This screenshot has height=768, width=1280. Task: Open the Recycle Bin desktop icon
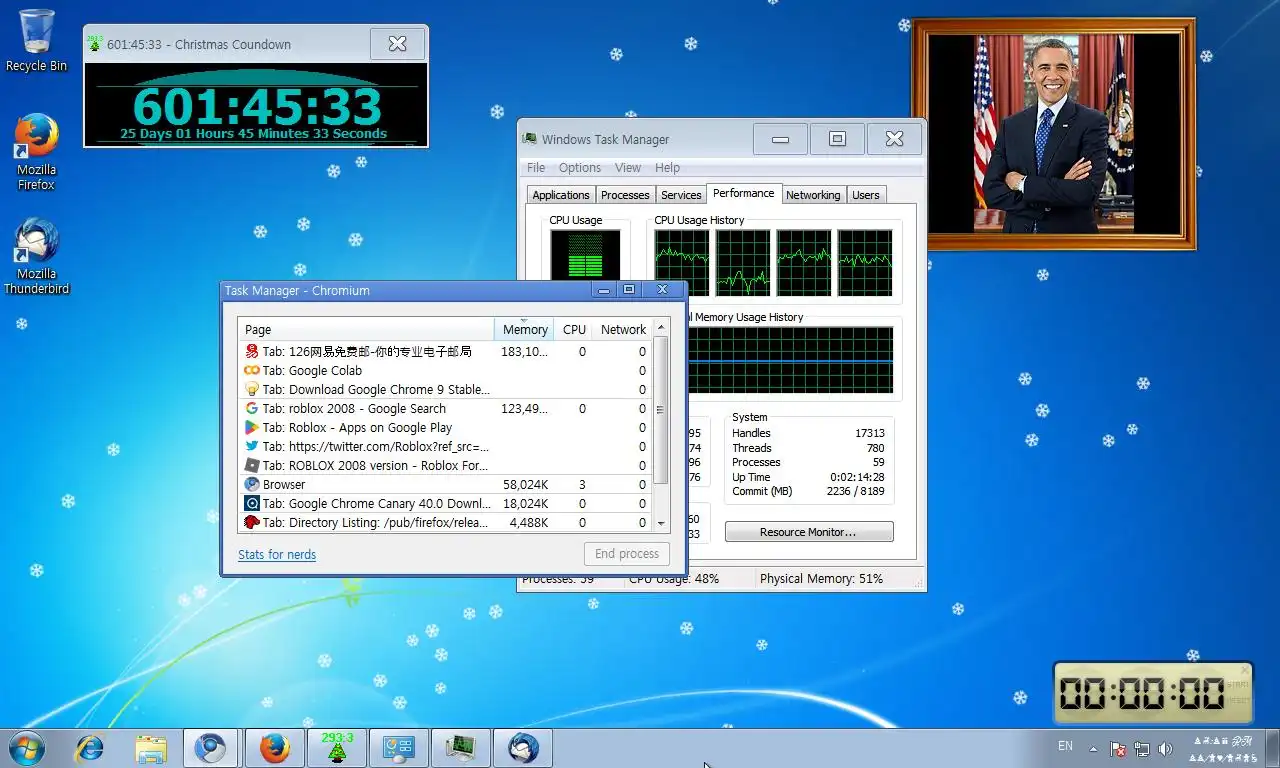36,40
